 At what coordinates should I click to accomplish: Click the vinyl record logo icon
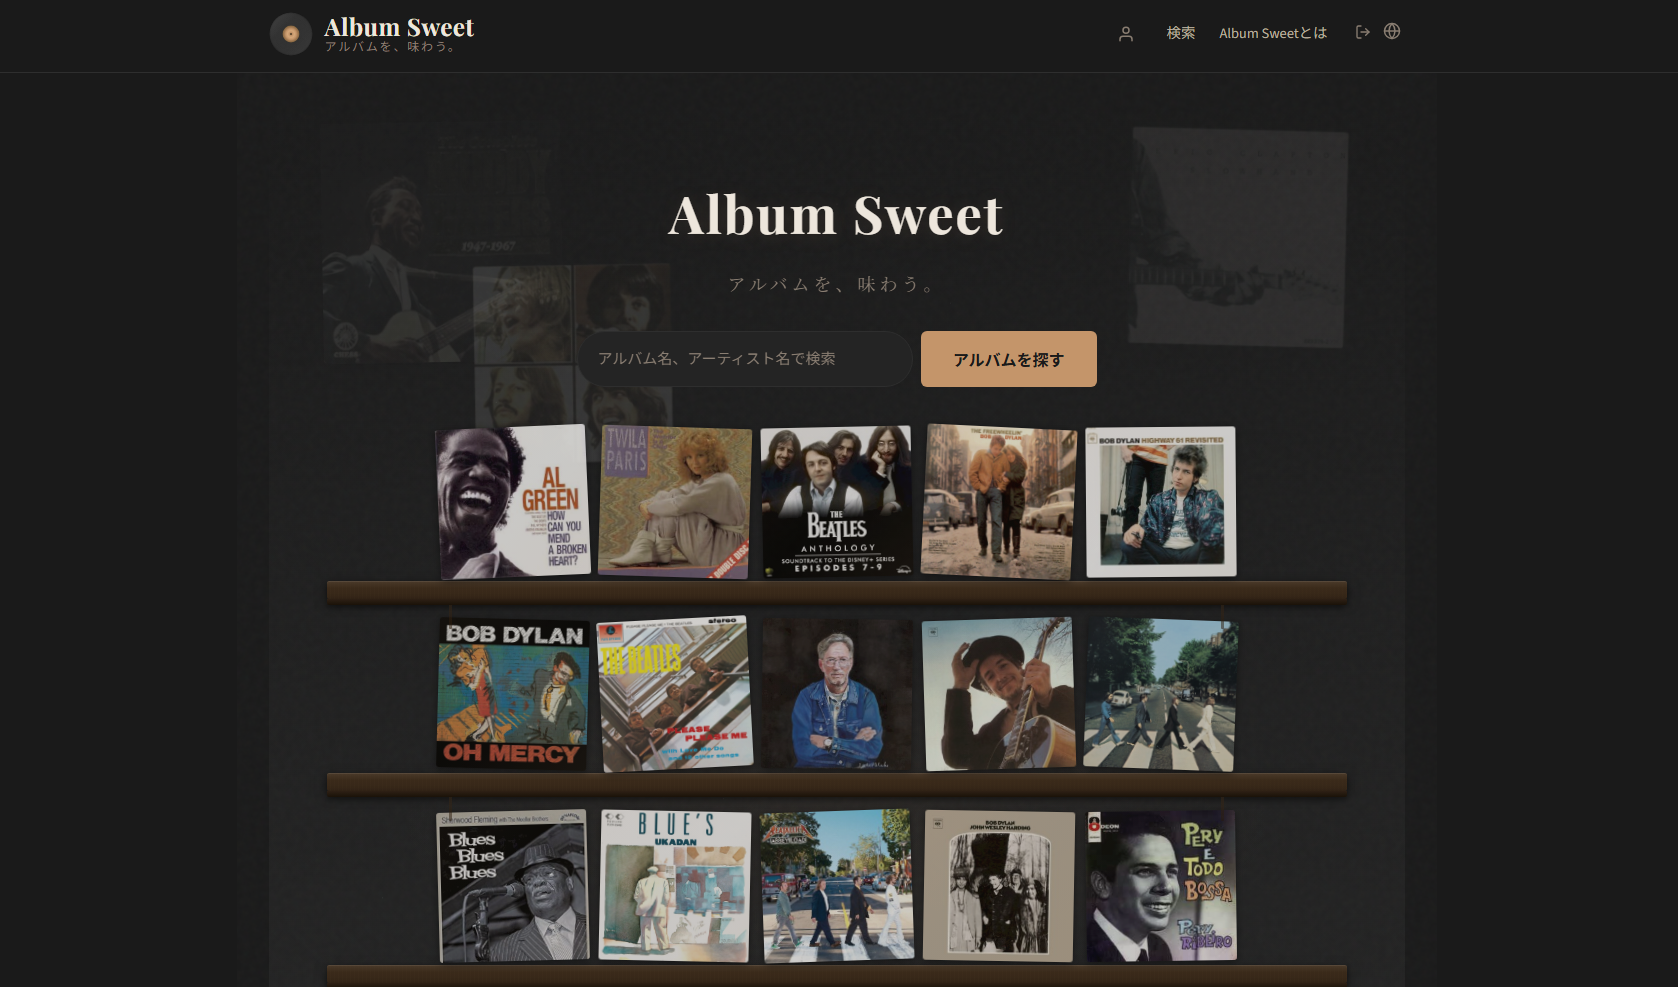[x=290, y=34]
